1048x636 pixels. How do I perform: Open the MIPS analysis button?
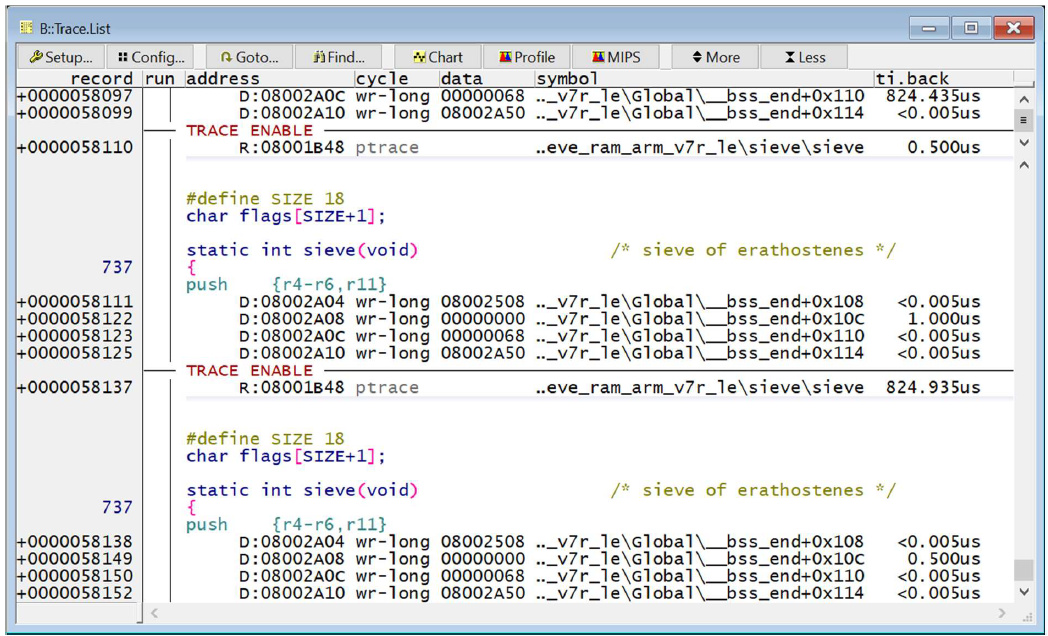pyautogui.click(x=616, y=57)
